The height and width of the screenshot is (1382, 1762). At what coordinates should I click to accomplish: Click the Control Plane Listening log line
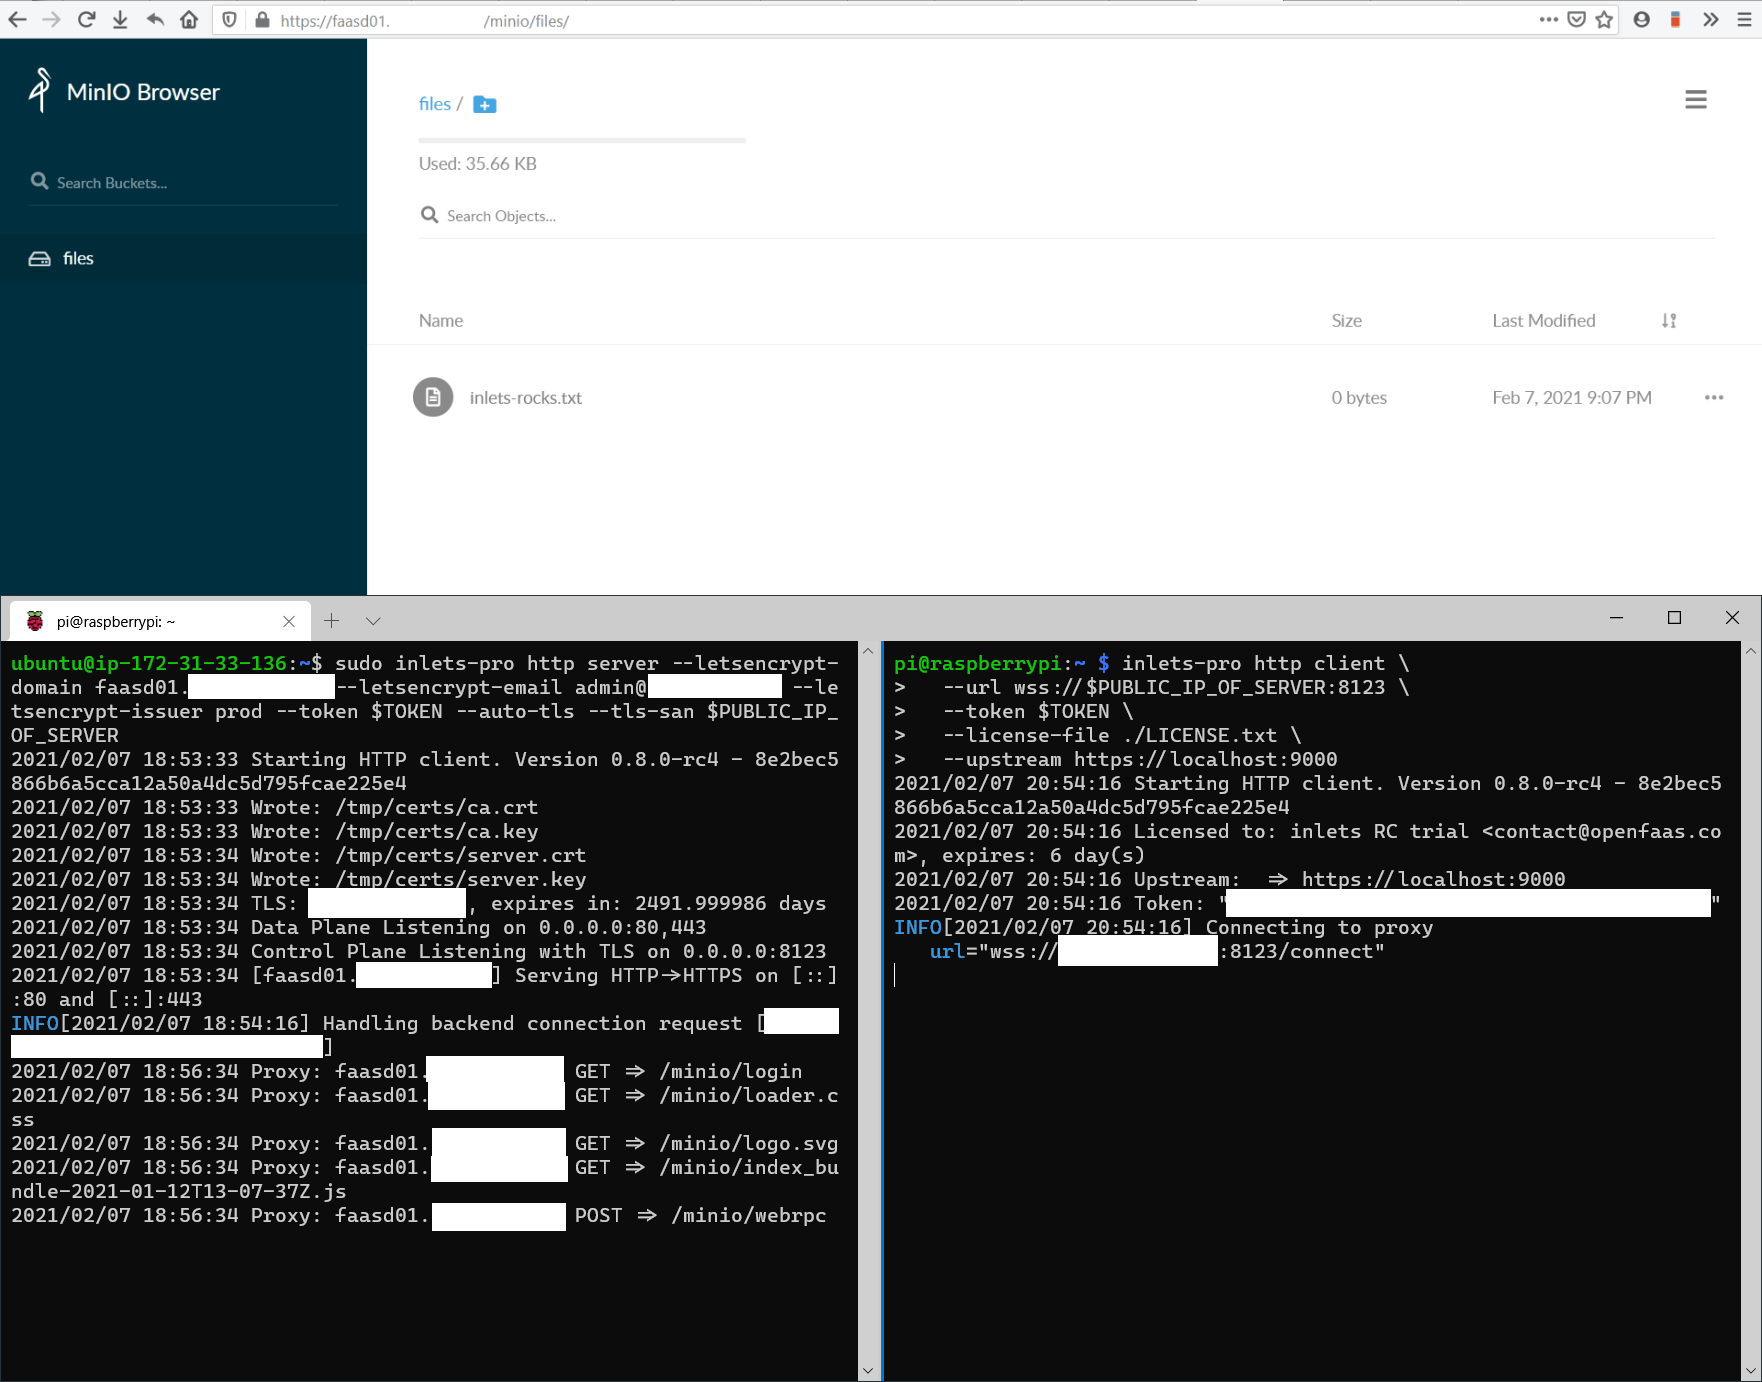coord(419,952)
